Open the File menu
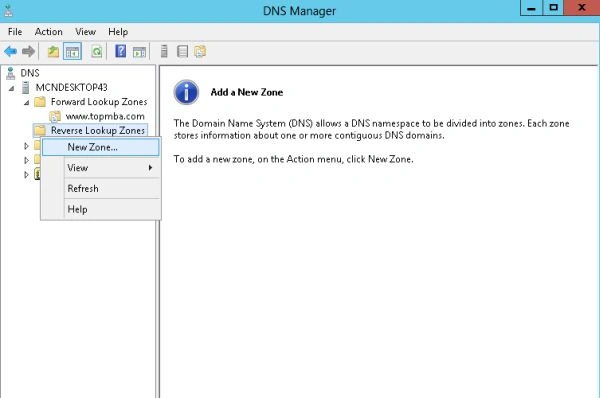The height and width of the screenshot is (398, 600). pyautogui.click(x=15, y=32)
